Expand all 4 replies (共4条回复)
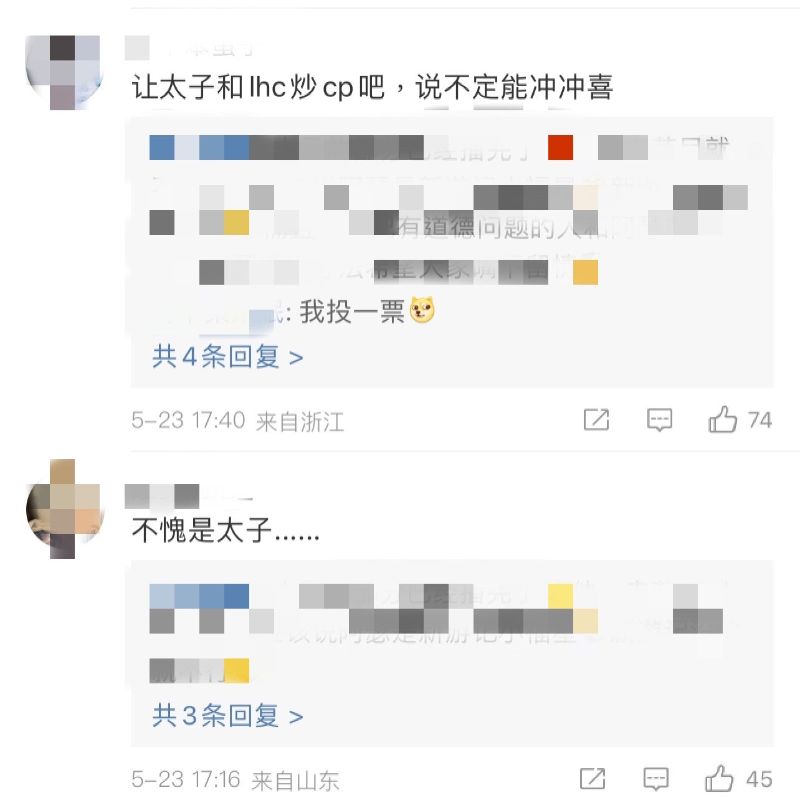The width and height of the screenshot is (800, 808). click(227, 357)
